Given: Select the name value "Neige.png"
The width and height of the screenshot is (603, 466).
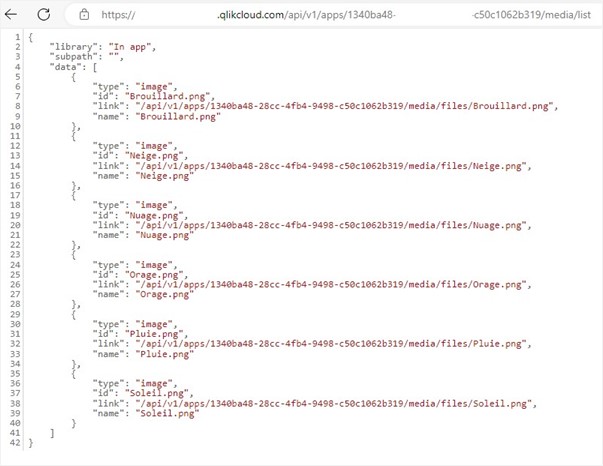Looking at the screenshot, I should (x=165, y=176).
